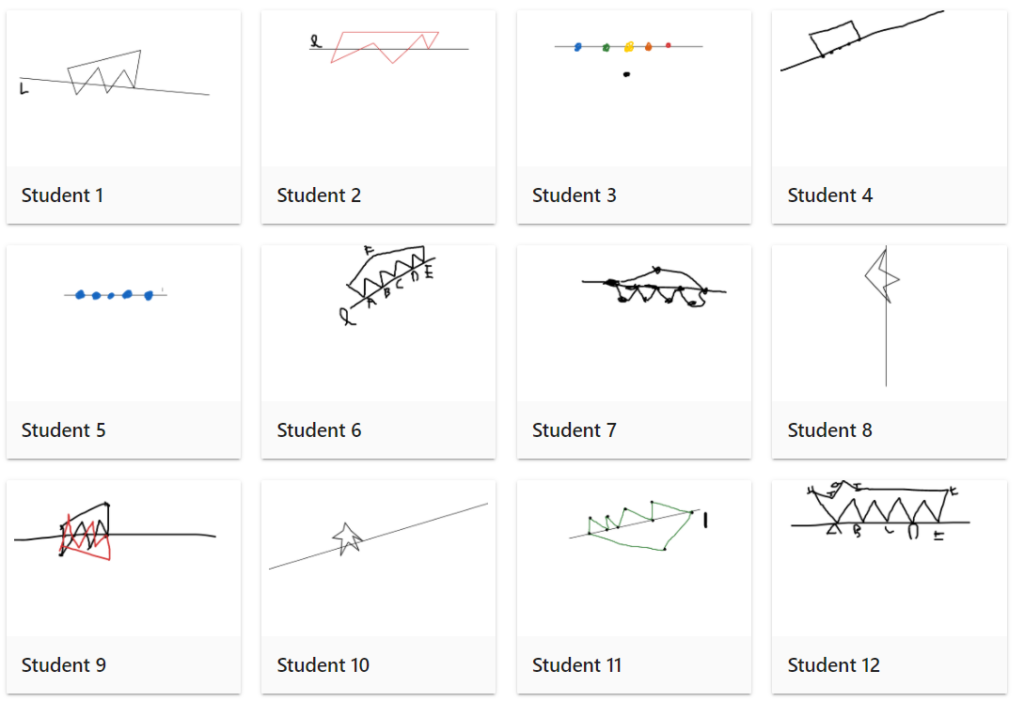Open Student 8's vertical line sketch

[x=889, y=323]
